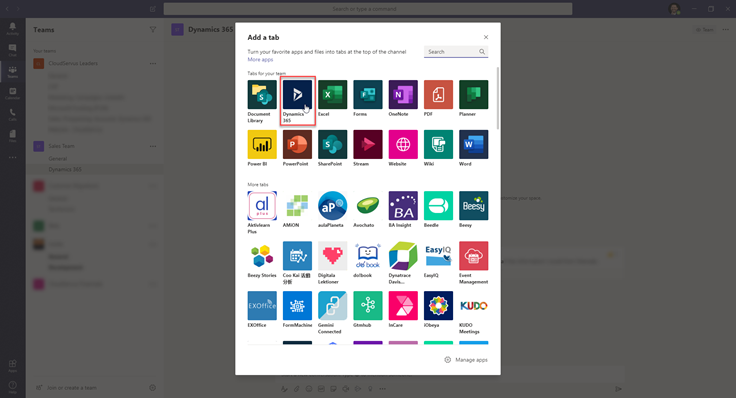736x398 pixels.
Task: Pick the iObeya app icon
Action: point(438,306)
